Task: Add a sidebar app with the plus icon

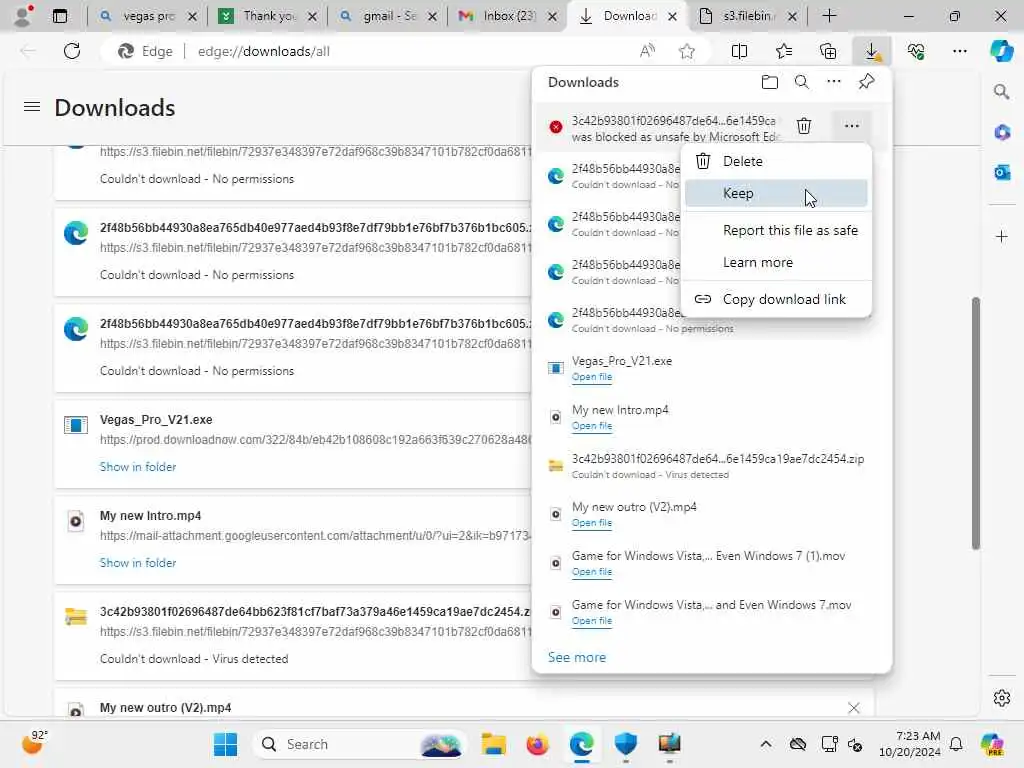Action: pos(1002,236)
